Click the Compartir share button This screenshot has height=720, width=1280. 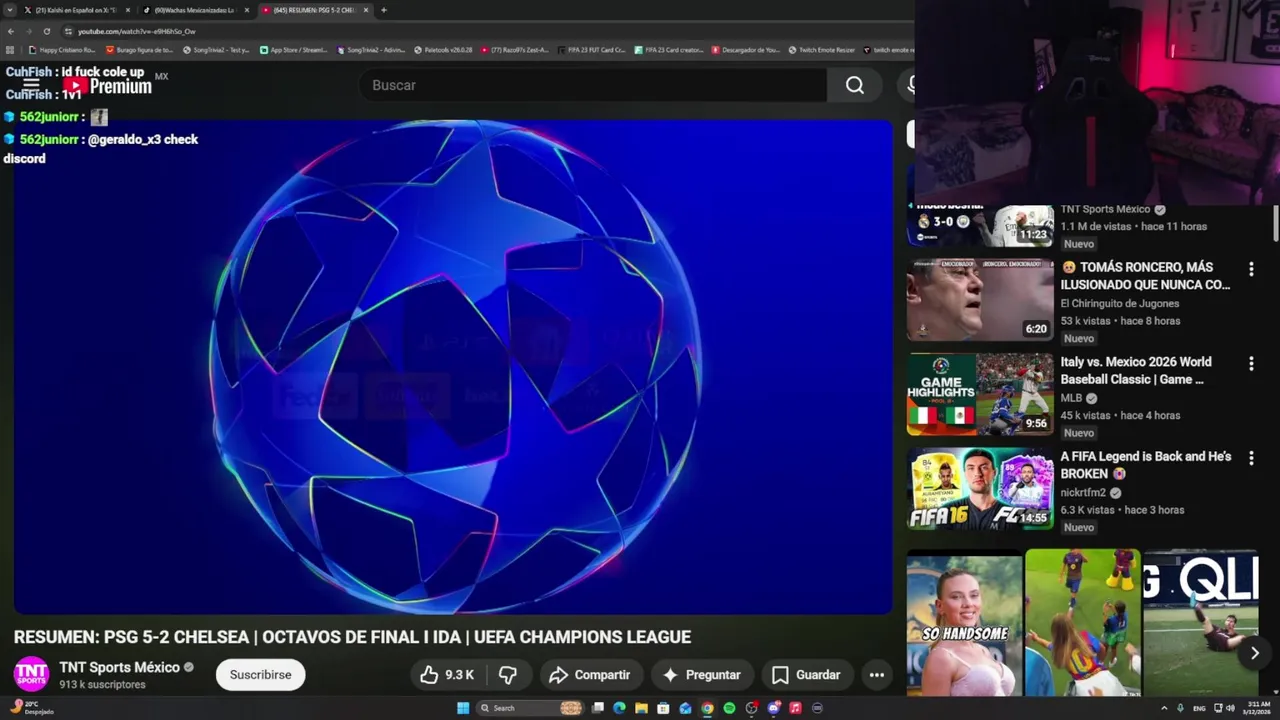(x=590, y=675)
